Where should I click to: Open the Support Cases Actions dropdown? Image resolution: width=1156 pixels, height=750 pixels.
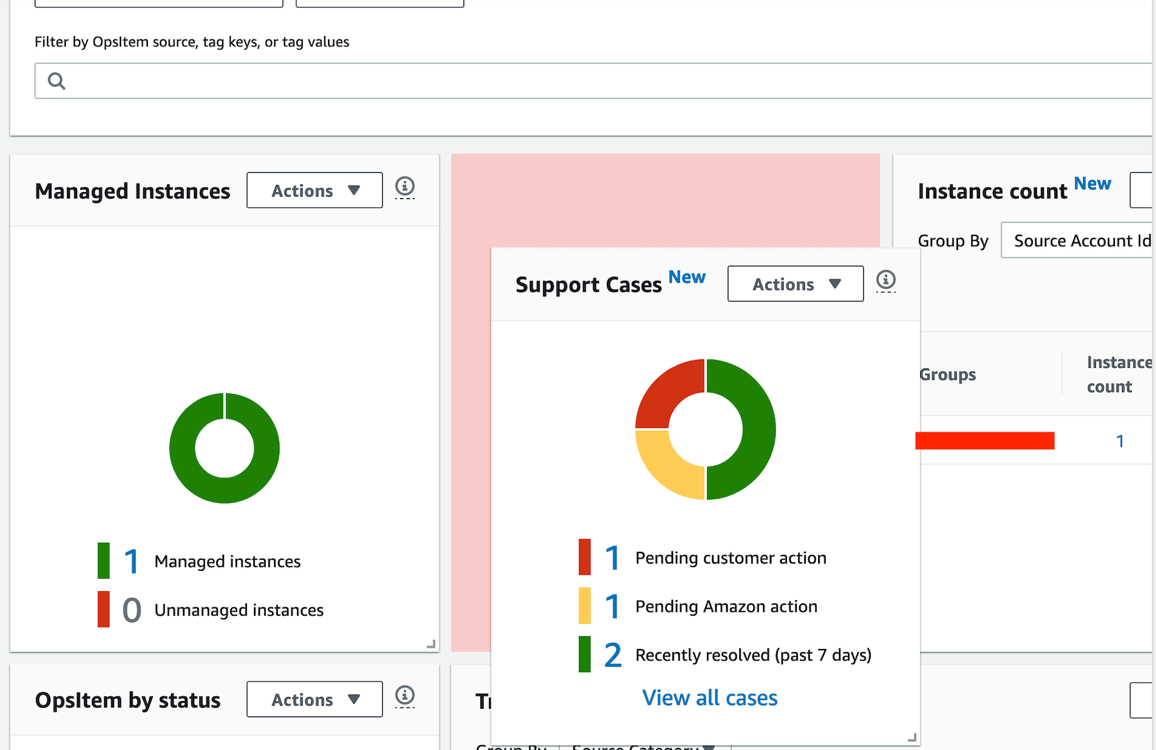point(795,283)
